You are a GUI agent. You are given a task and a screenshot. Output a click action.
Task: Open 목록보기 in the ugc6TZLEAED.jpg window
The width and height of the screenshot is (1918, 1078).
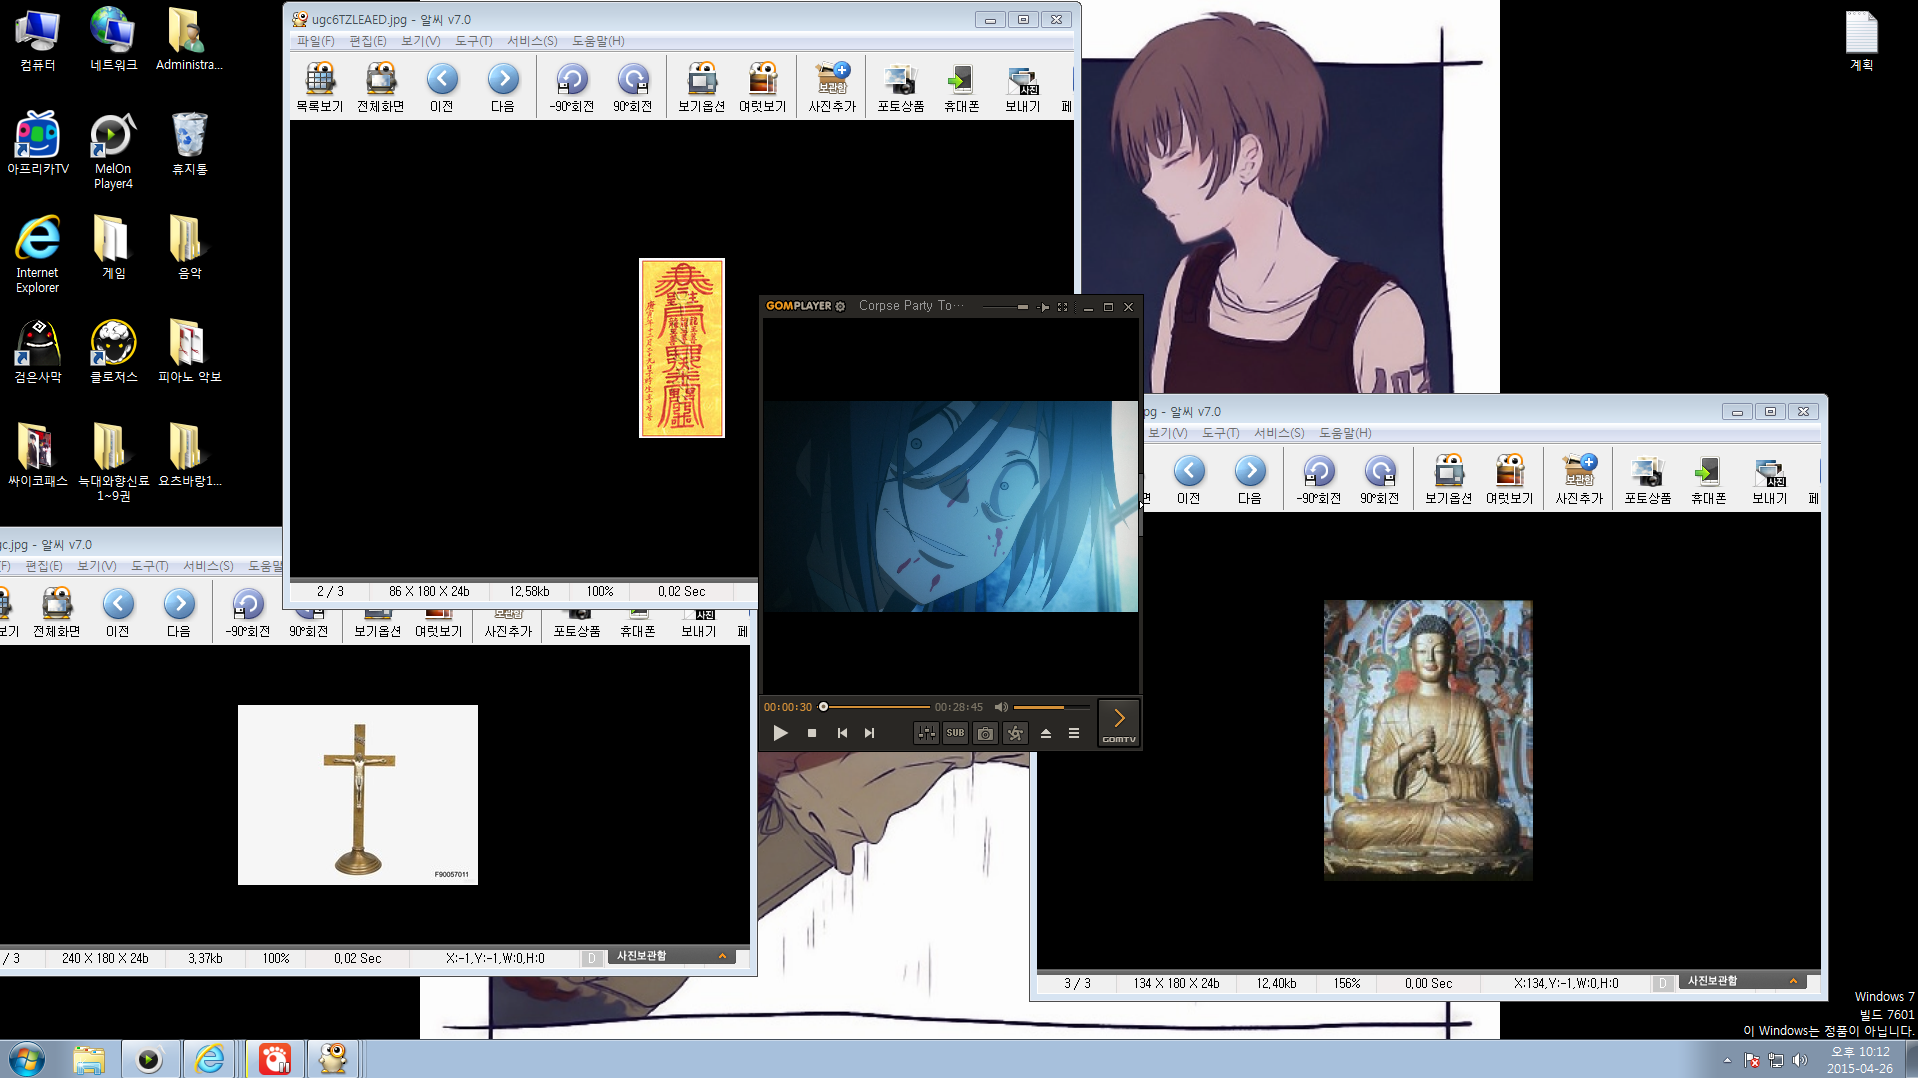320,87
